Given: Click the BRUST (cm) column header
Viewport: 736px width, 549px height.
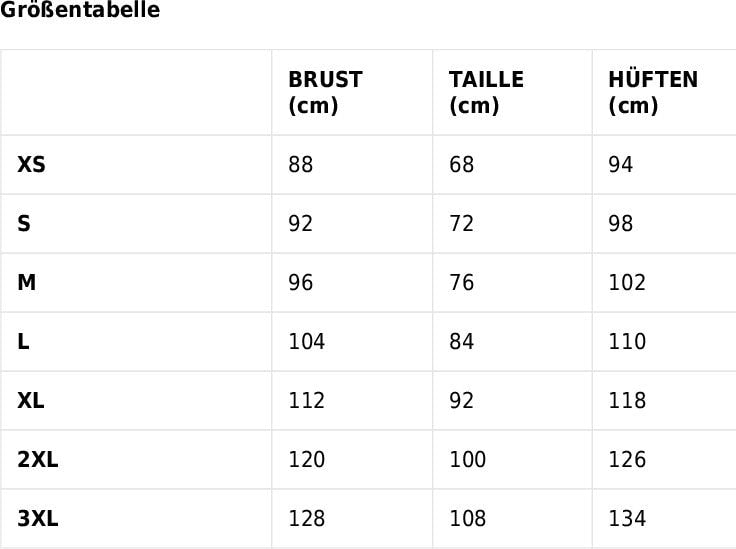Looking at the screenshot, I should pyautogui.click(x=325, y=92).
